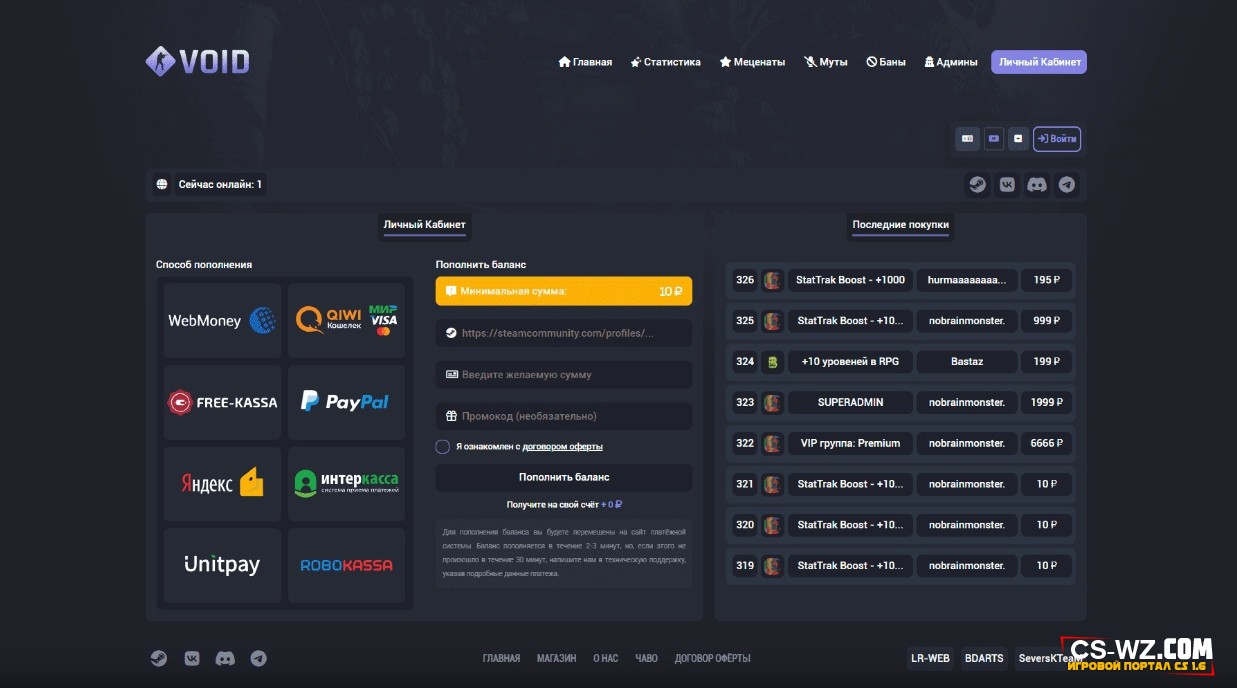Viewport: 1237px width, 688px height.
Task: Click username hurmaaaaaaaa in row 326
Action: click(x=967, y=280)
